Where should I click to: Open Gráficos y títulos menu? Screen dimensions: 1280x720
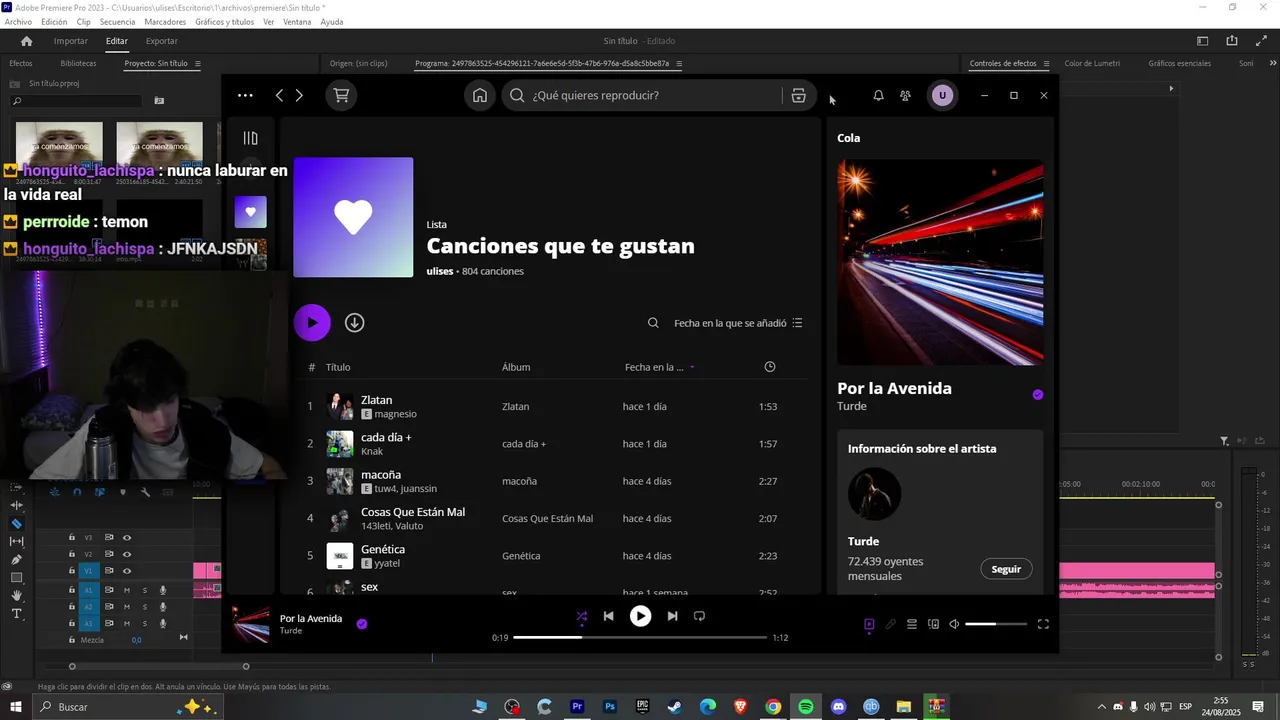[225, 22]
